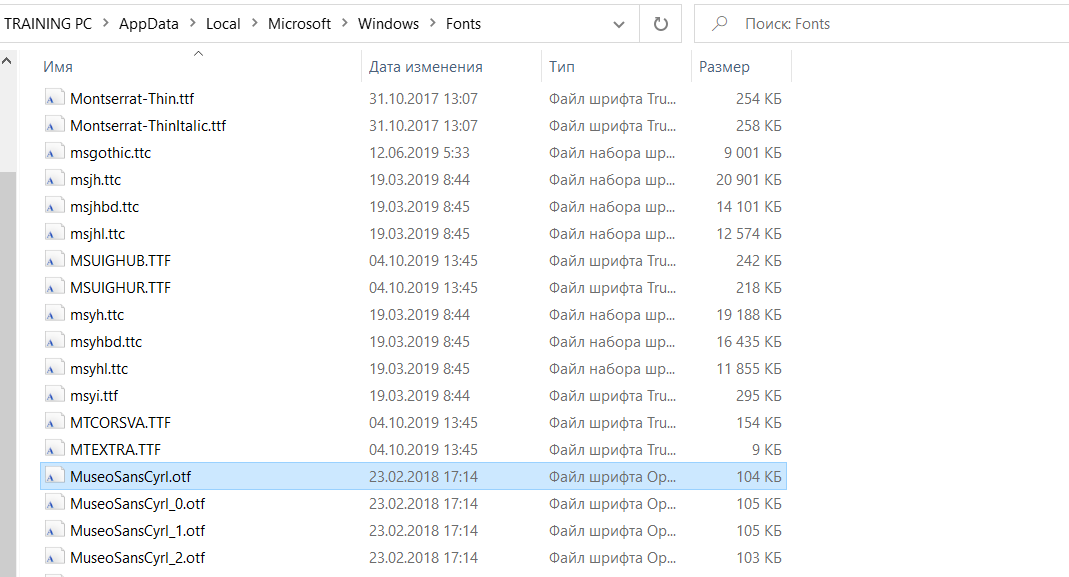Navigate to AppData breadcrumb folder
Image resolution: width=1069 pixels, height=577 pixels.
point(149,24)
